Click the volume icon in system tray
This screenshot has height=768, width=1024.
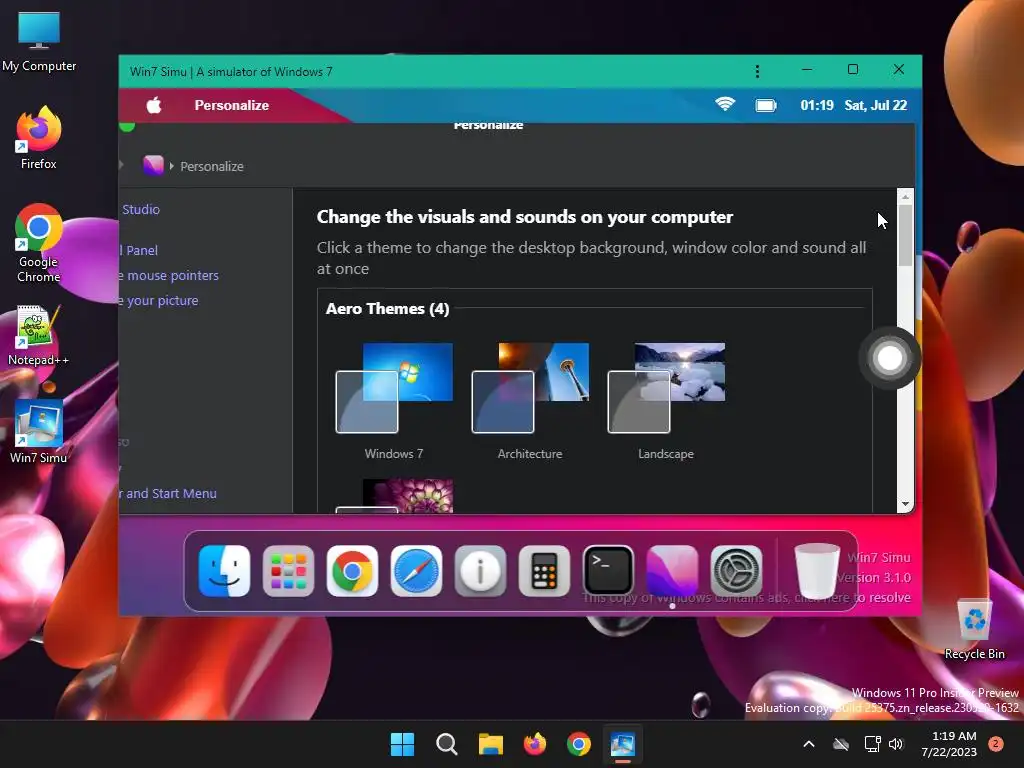click(896, 744)
